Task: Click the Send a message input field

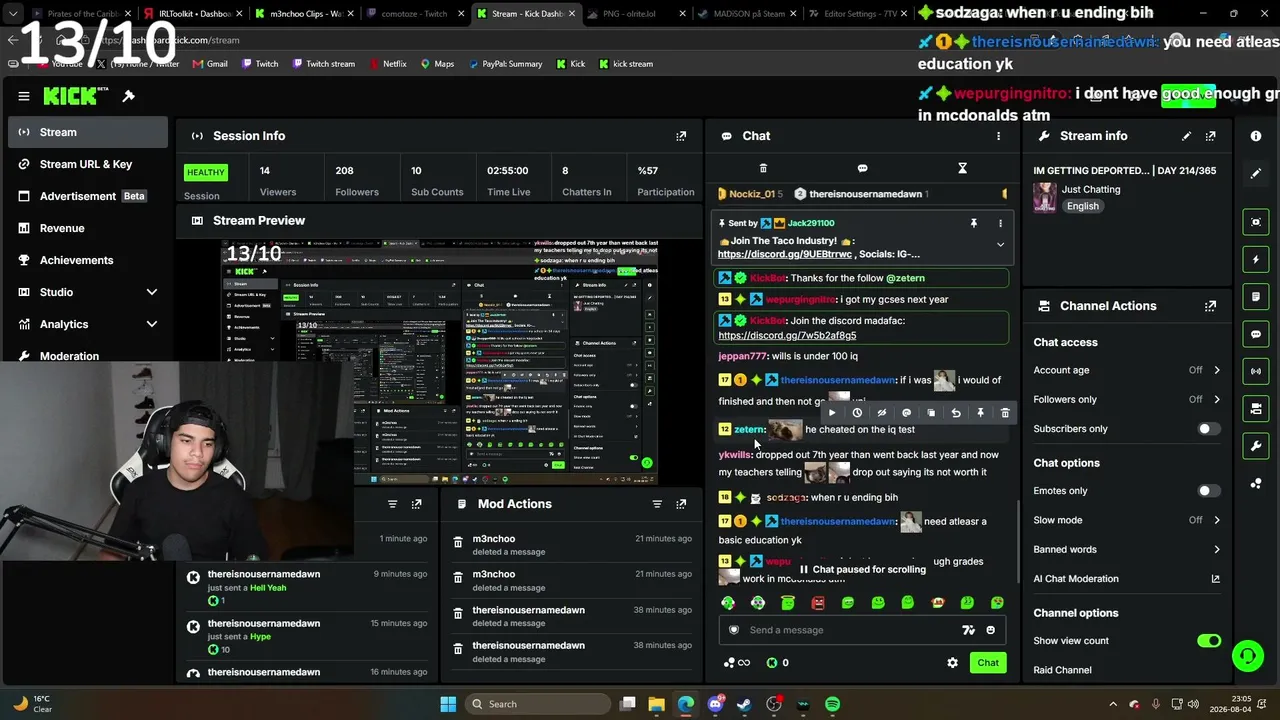Action: point(861,630)
